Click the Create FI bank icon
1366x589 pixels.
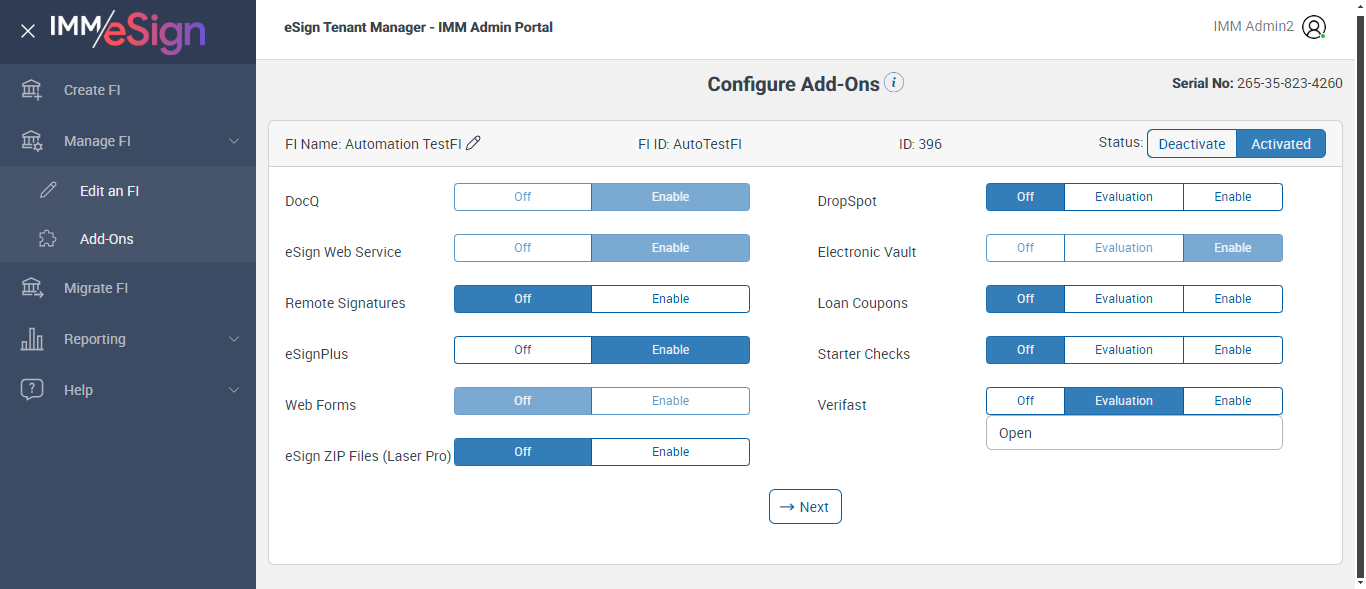pyautogui.click(x=32, y=90)
